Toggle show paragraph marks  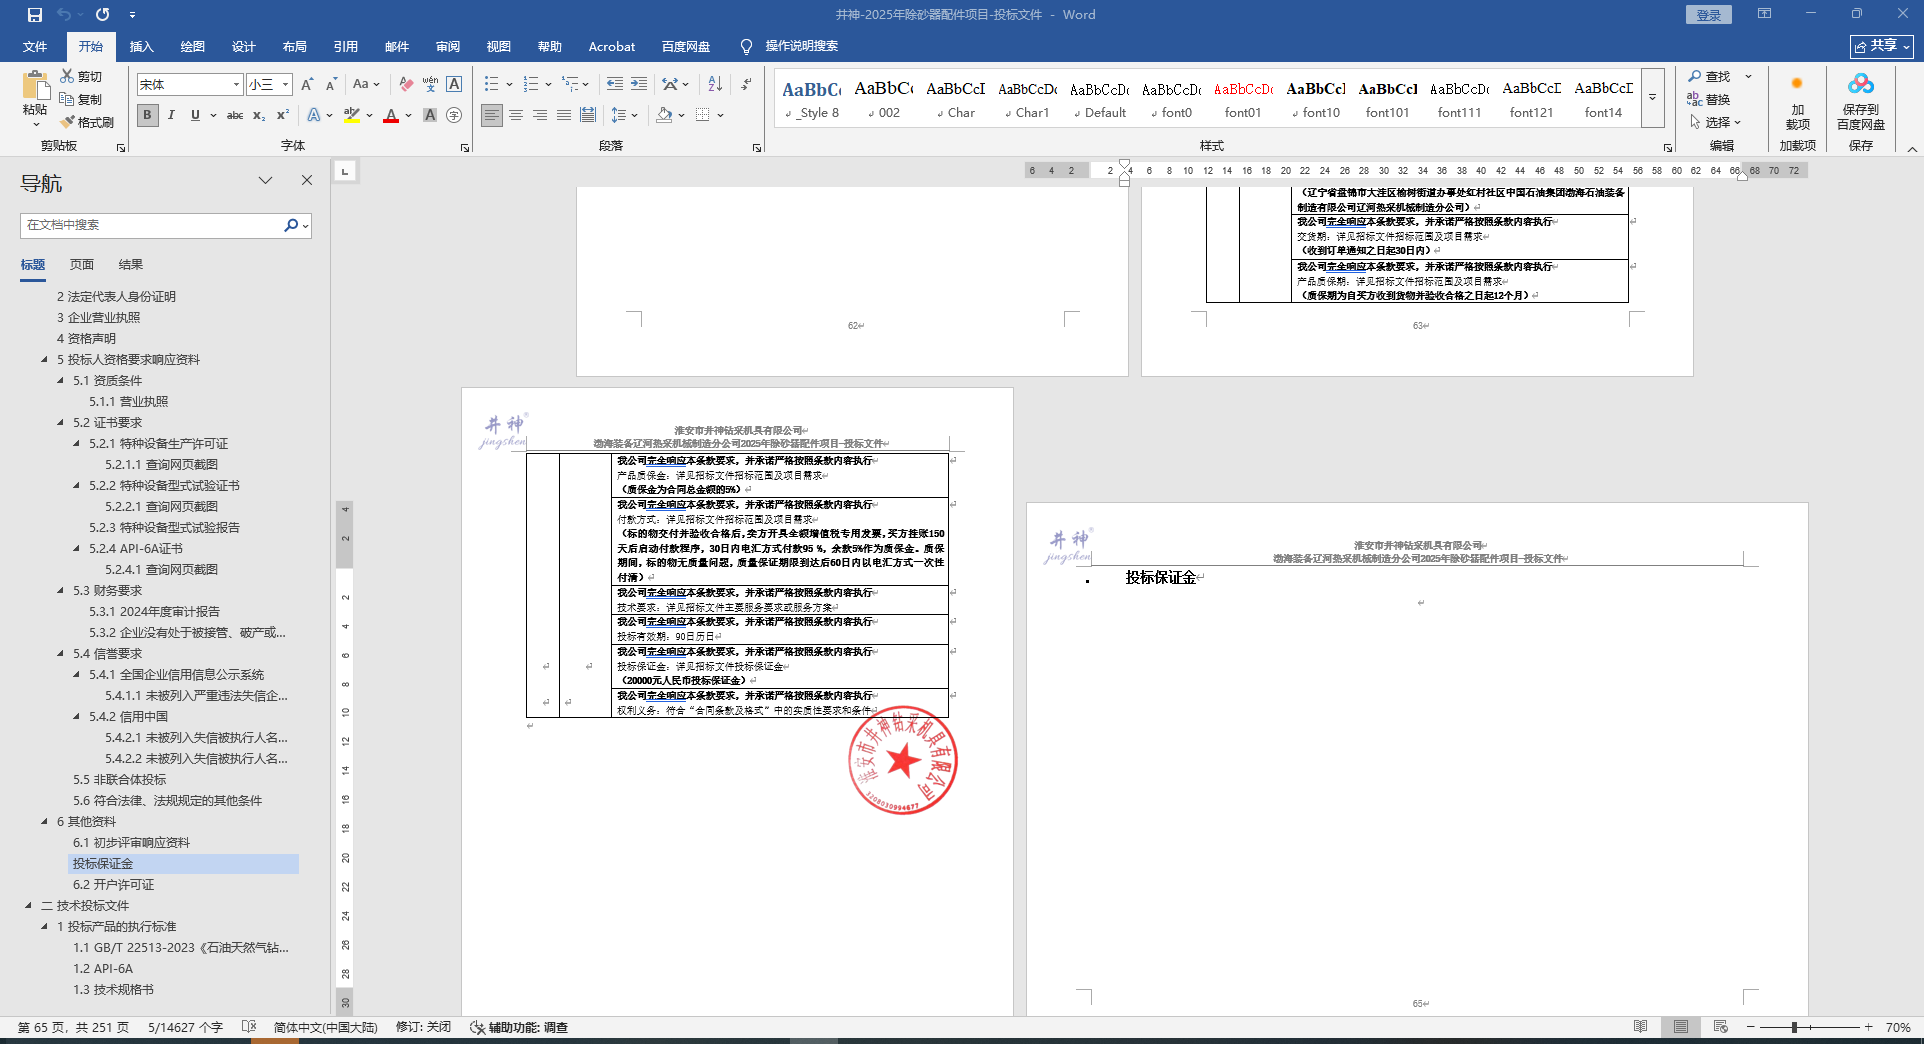click(747, 84)
